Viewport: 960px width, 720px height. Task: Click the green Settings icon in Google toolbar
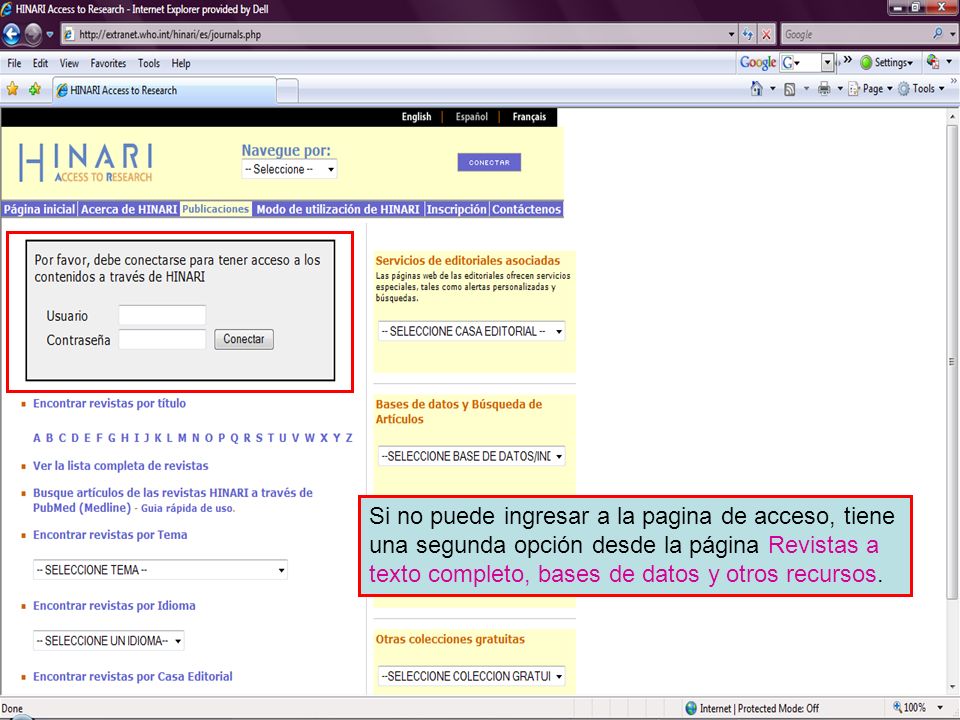pos(866,62)
